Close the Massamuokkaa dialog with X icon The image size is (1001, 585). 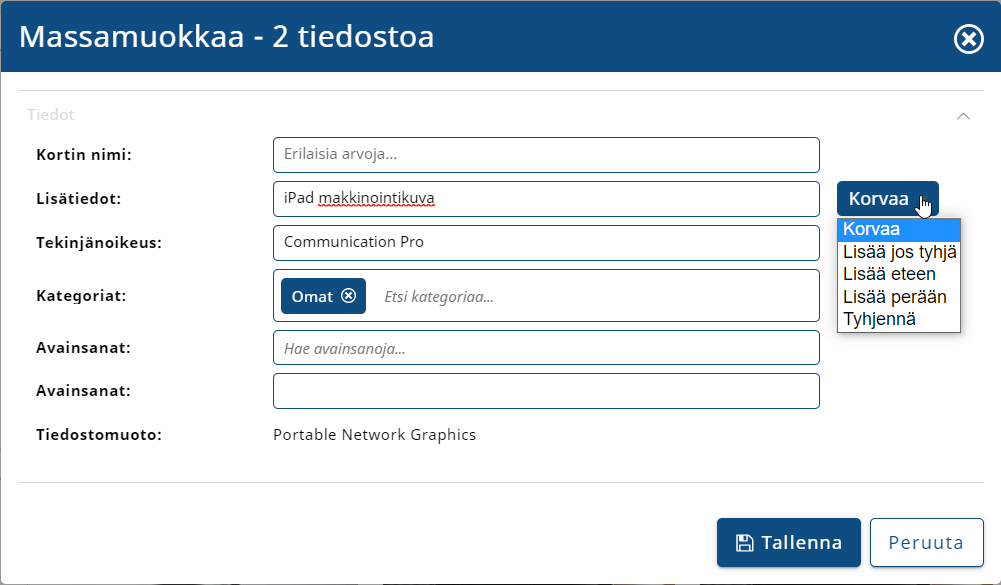pos(968,39)
